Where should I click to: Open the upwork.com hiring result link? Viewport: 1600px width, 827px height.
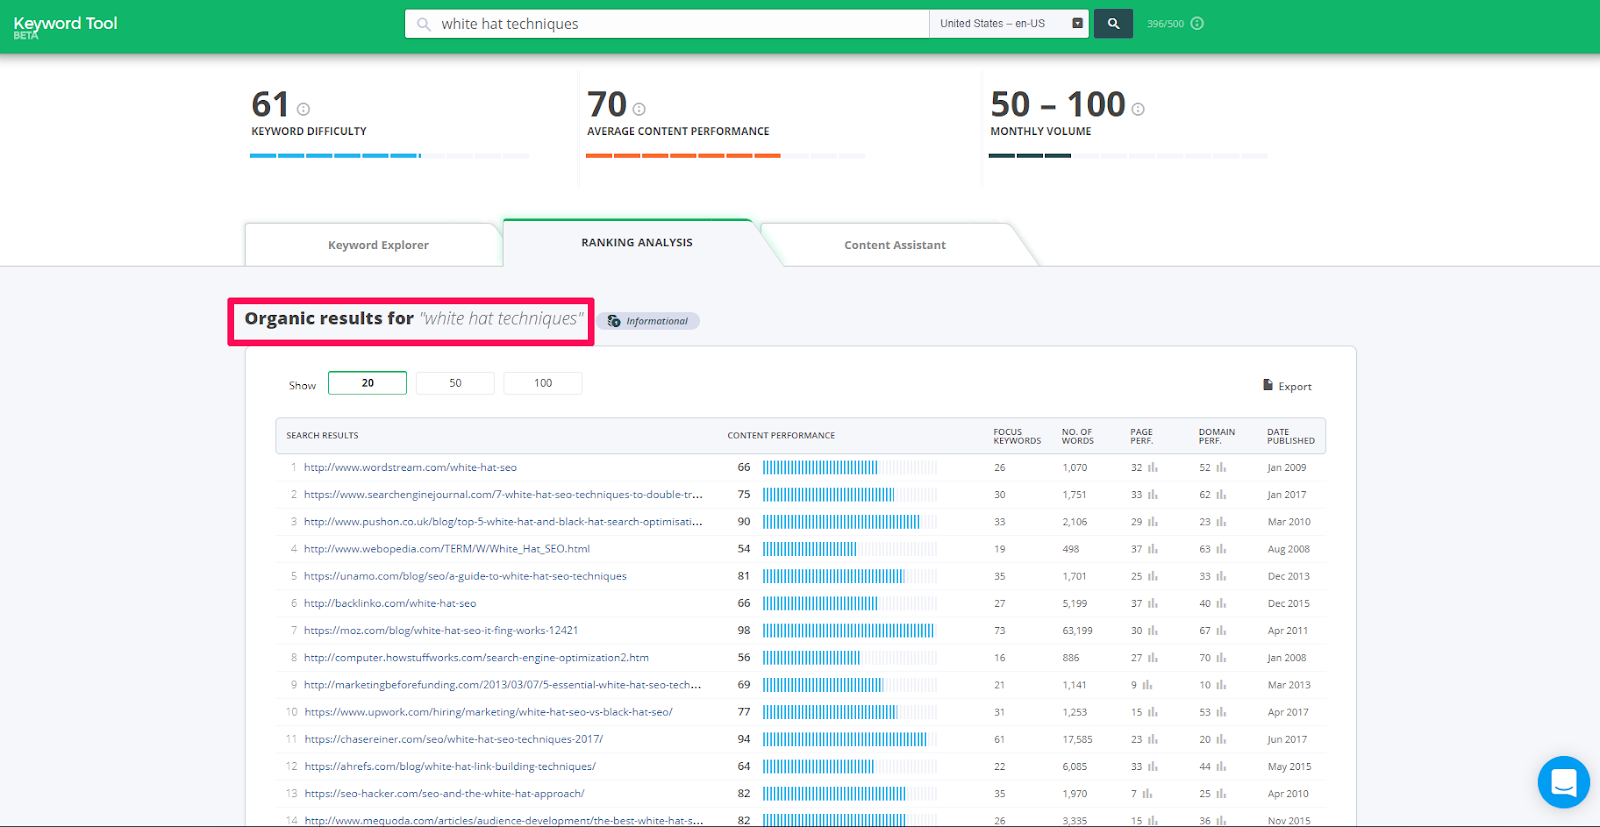pyautogui.click(x=488, y=712)
